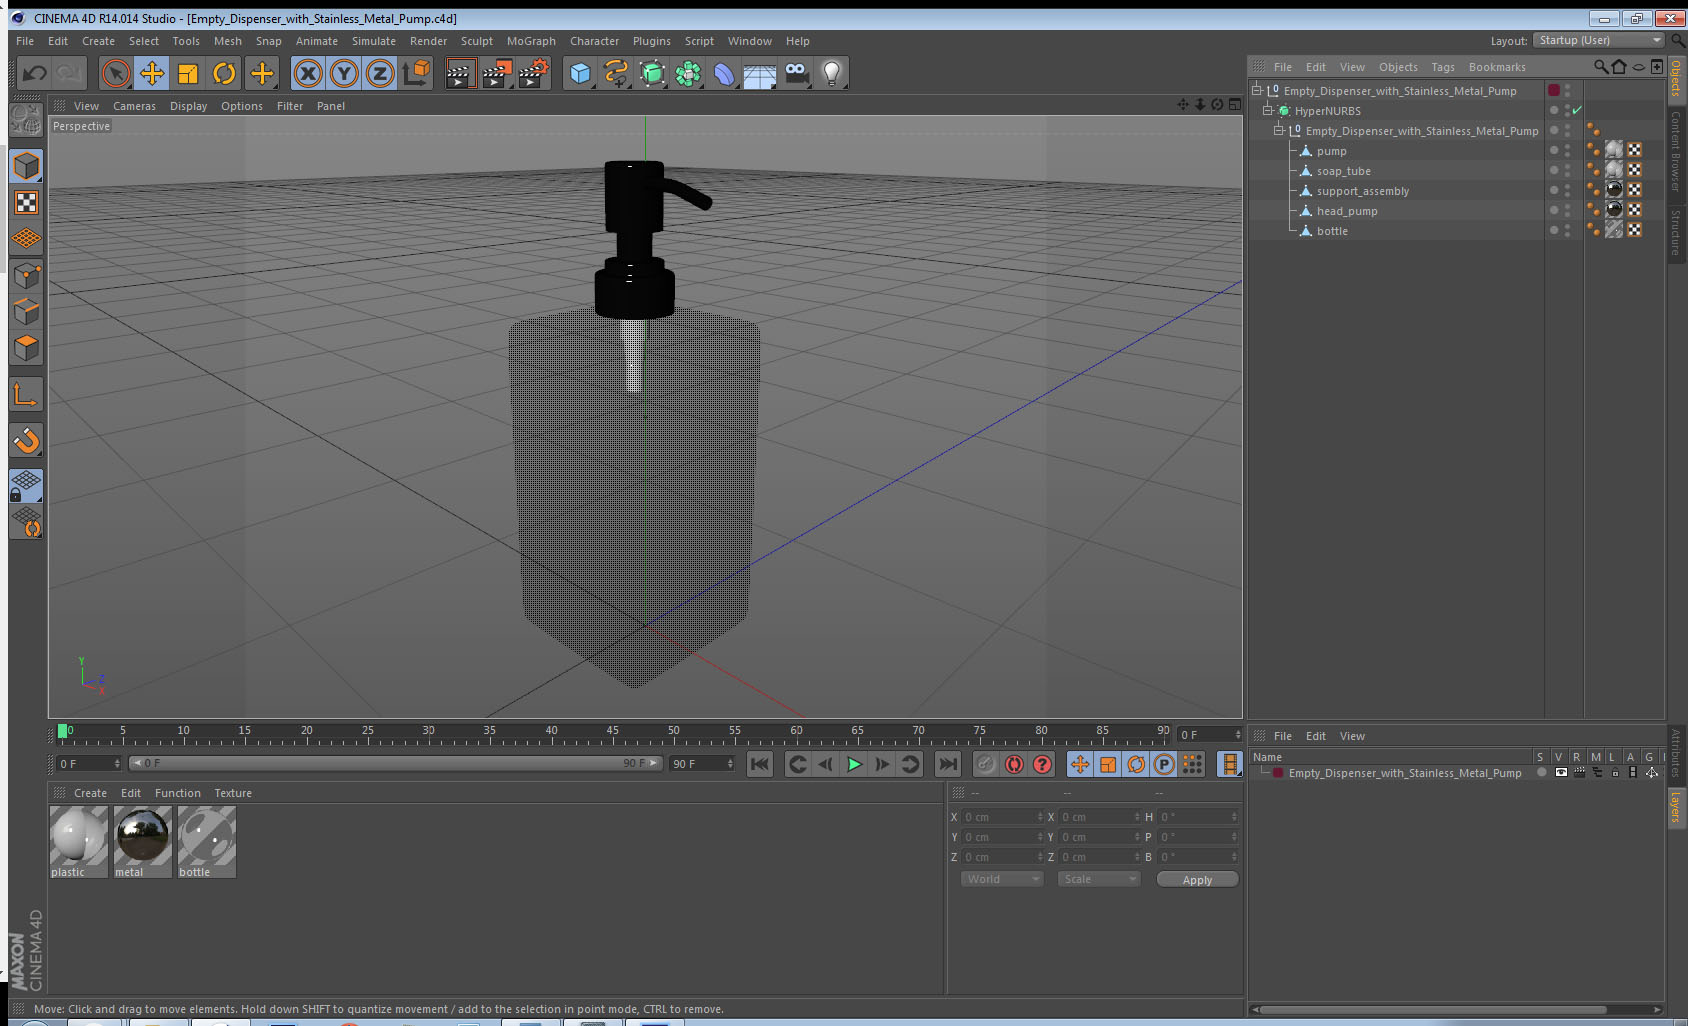
Task: Render to Picture Viewer icon
Action: point(497,73)
